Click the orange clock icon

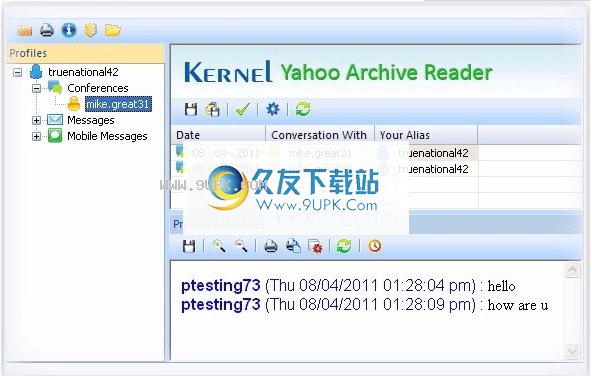(x=374, y=246)
